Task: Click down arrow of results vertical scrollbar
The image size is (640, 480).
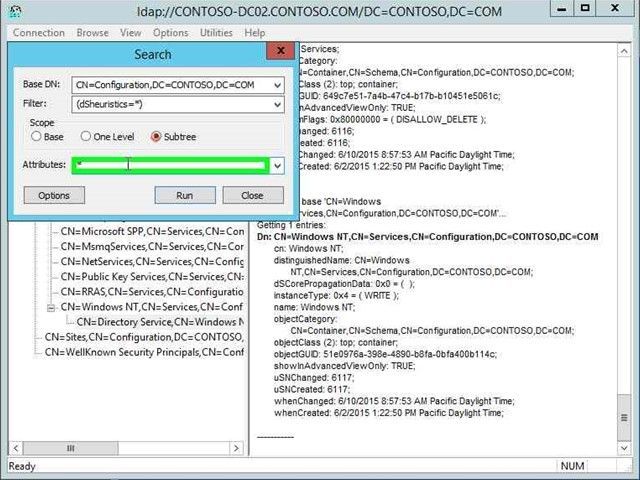Action: 624,449
